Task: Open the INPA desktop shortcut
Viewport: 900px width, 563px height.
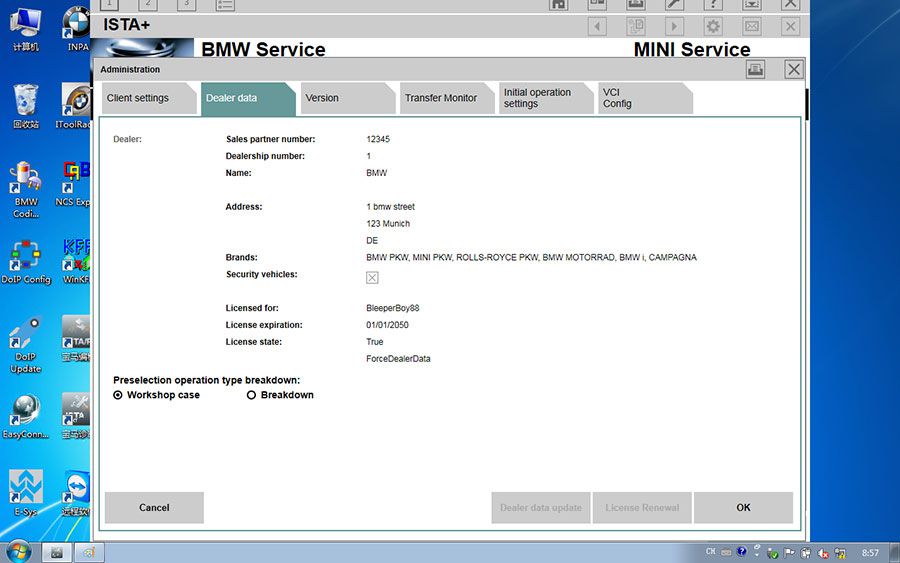Action: (76, 30)
